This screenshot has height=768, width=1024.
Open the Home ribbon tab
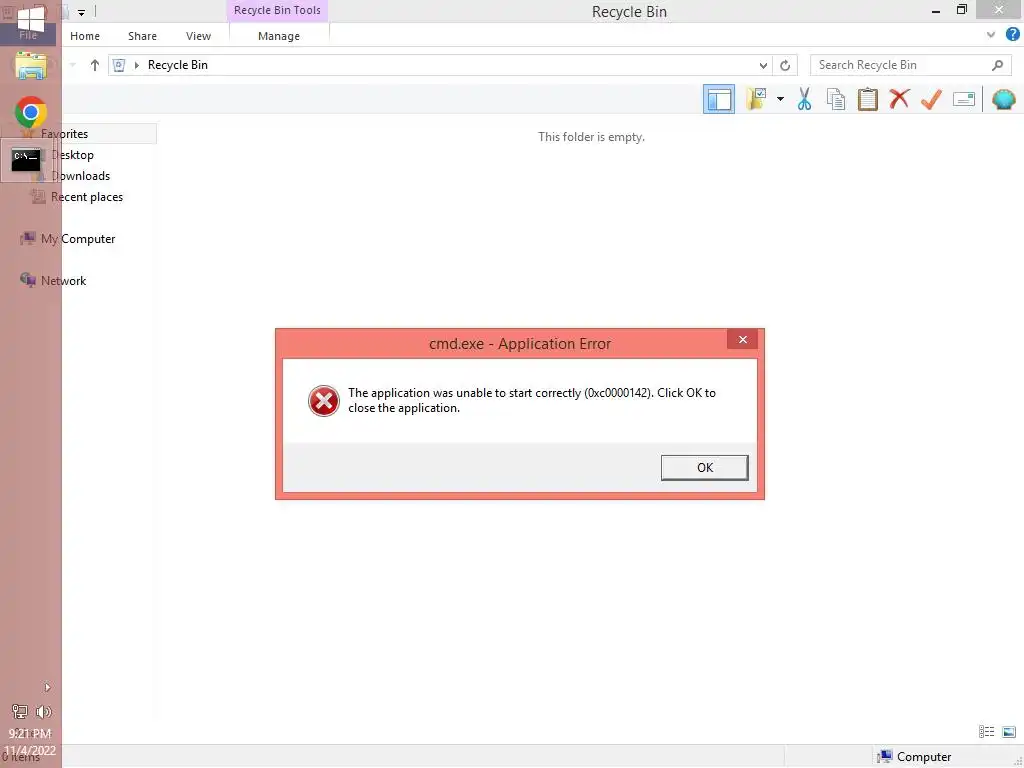(x=85, y=36)
